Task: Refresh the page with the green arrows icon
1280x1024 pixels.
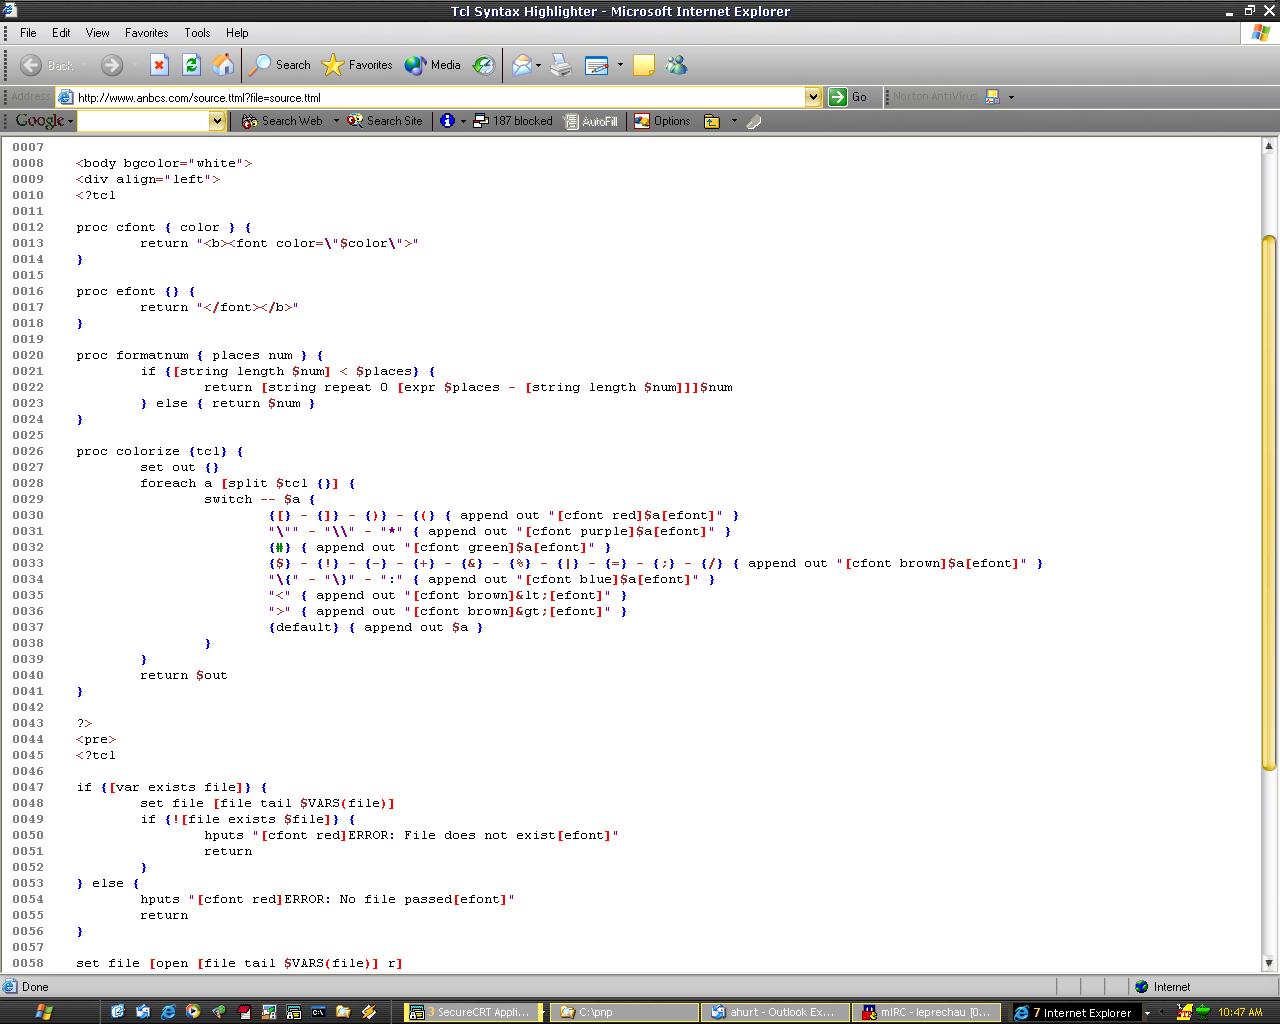Action: (191, 65)
